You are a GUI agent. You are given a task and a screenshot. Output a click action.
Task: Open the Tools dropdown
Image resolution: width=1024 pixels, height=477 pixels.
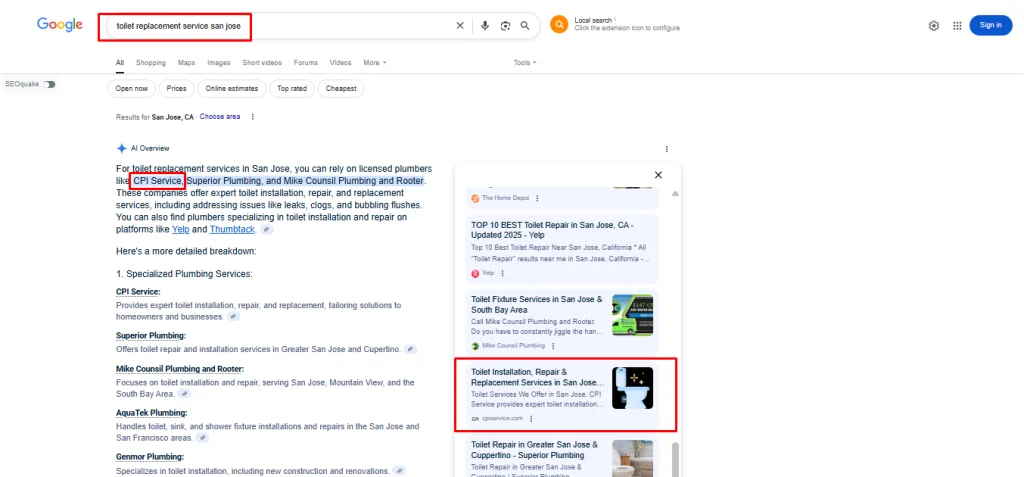(525, 63)
